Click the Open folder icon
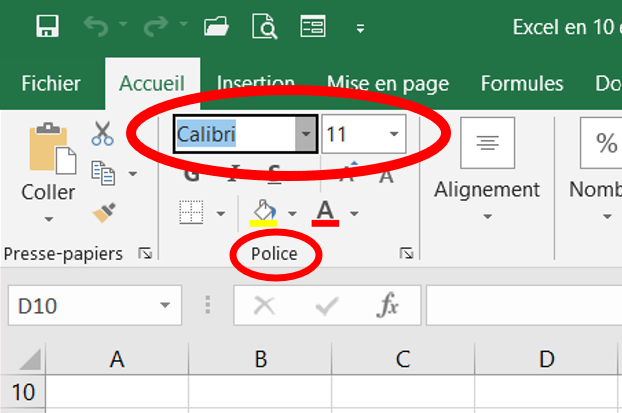This screenshot has height=413, width=622. coord(216,27)
